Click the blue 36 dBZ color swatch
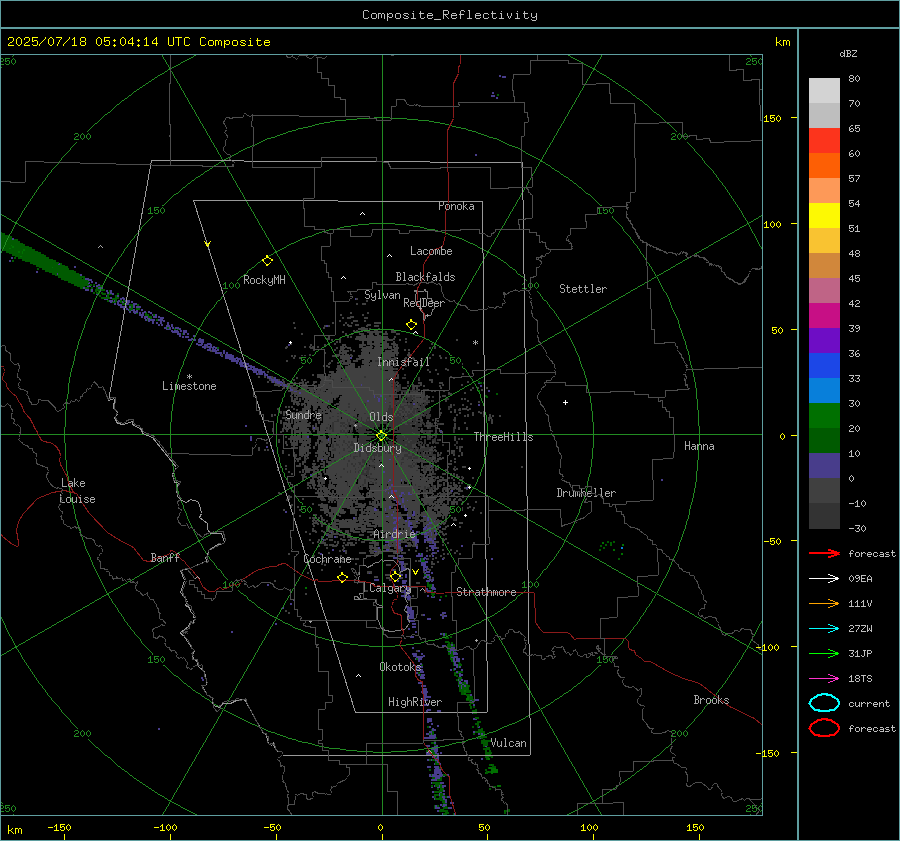 pos(824,366)
